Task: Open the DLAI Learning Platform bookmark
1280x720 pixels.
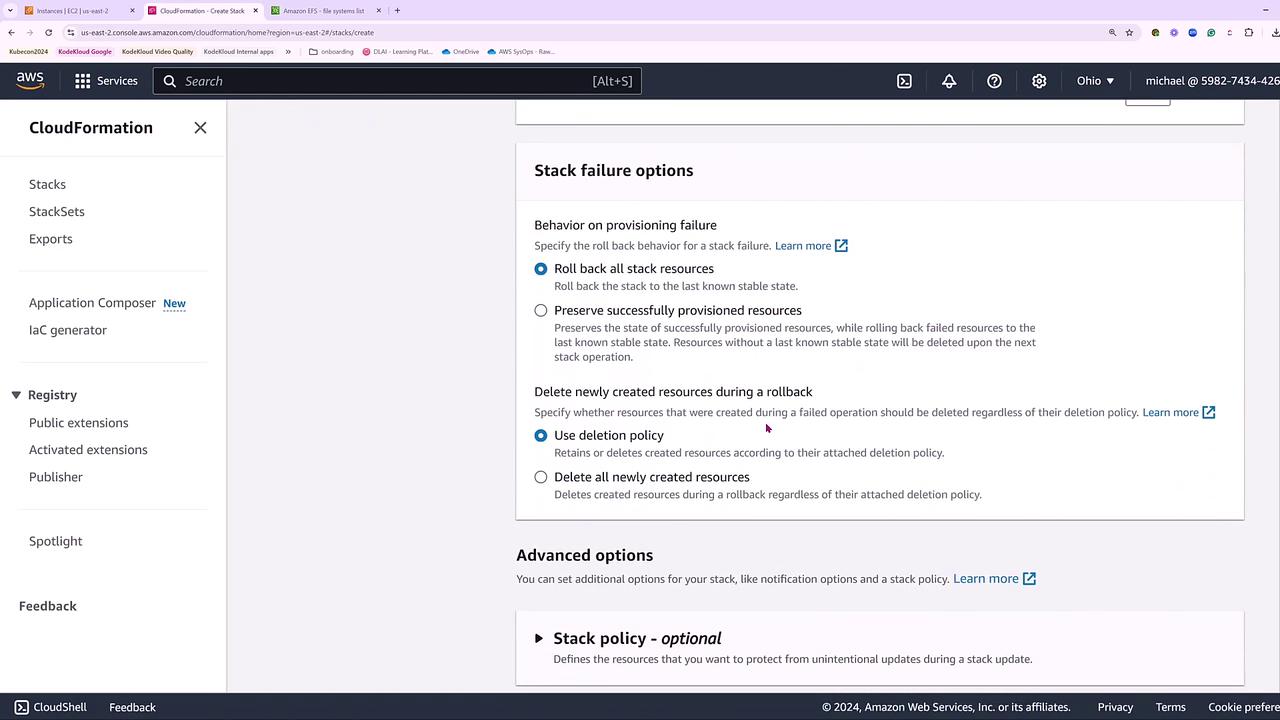Action: (398, 51)
